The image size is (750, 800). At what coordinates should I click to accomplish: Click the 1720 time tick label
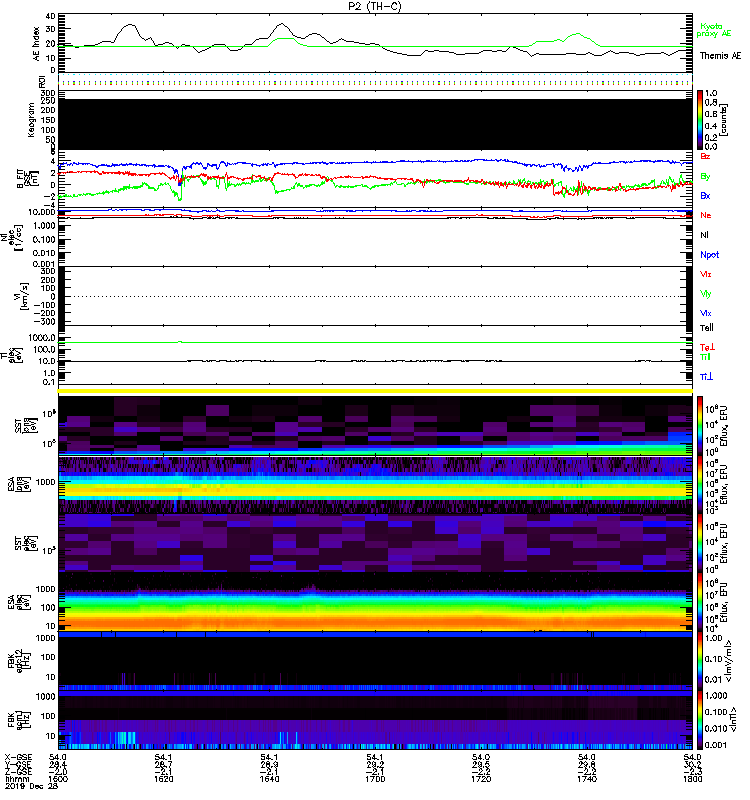[481, 779]
